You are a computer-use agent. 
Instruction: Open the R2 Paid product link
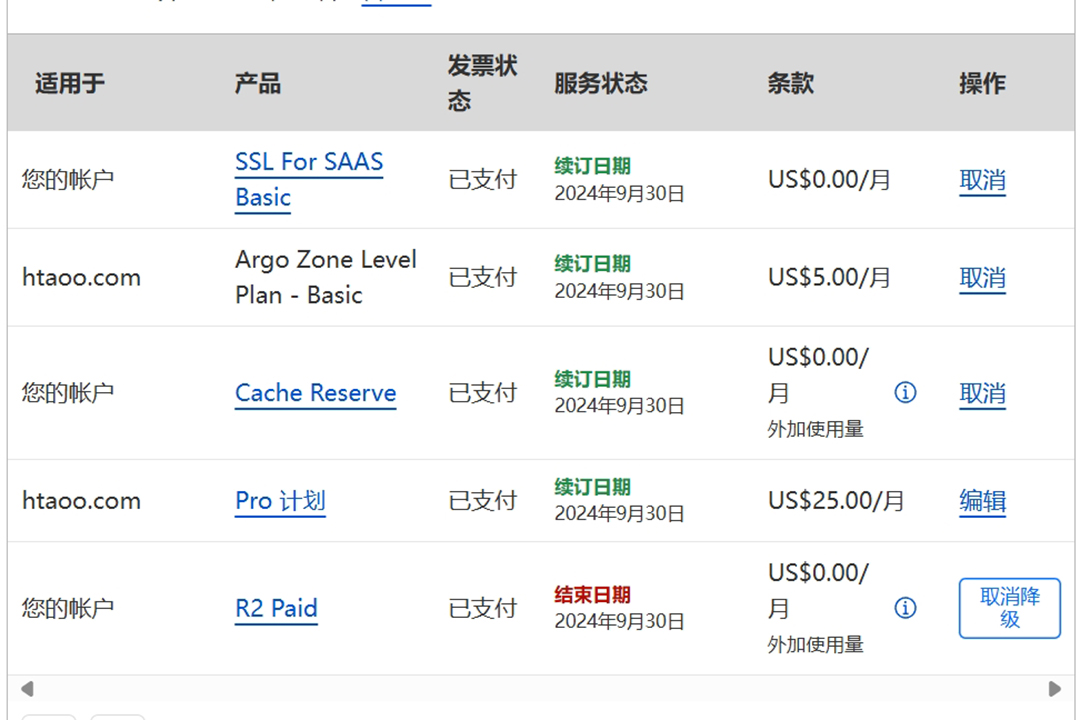276,608
